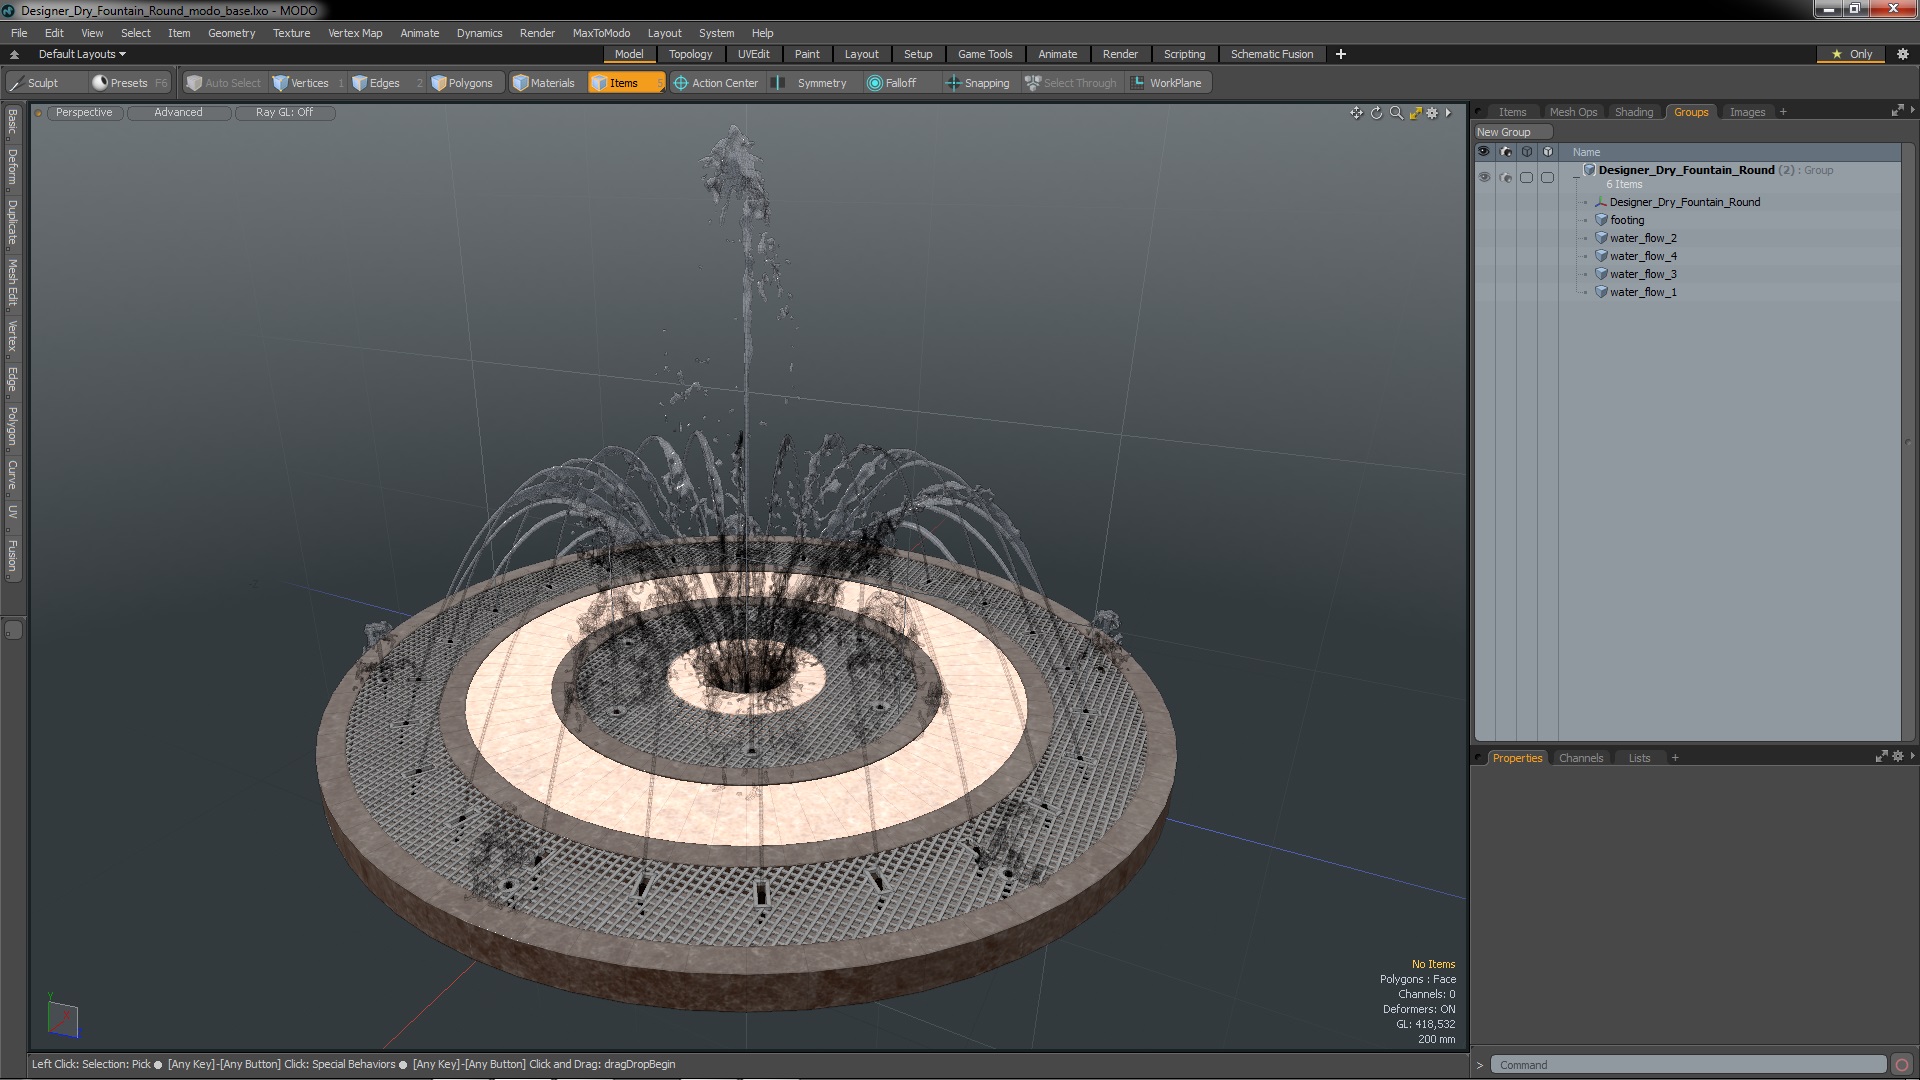Click the camera column header icon
This screenshot has height=1080, width=1920.
click(1506, 152)
